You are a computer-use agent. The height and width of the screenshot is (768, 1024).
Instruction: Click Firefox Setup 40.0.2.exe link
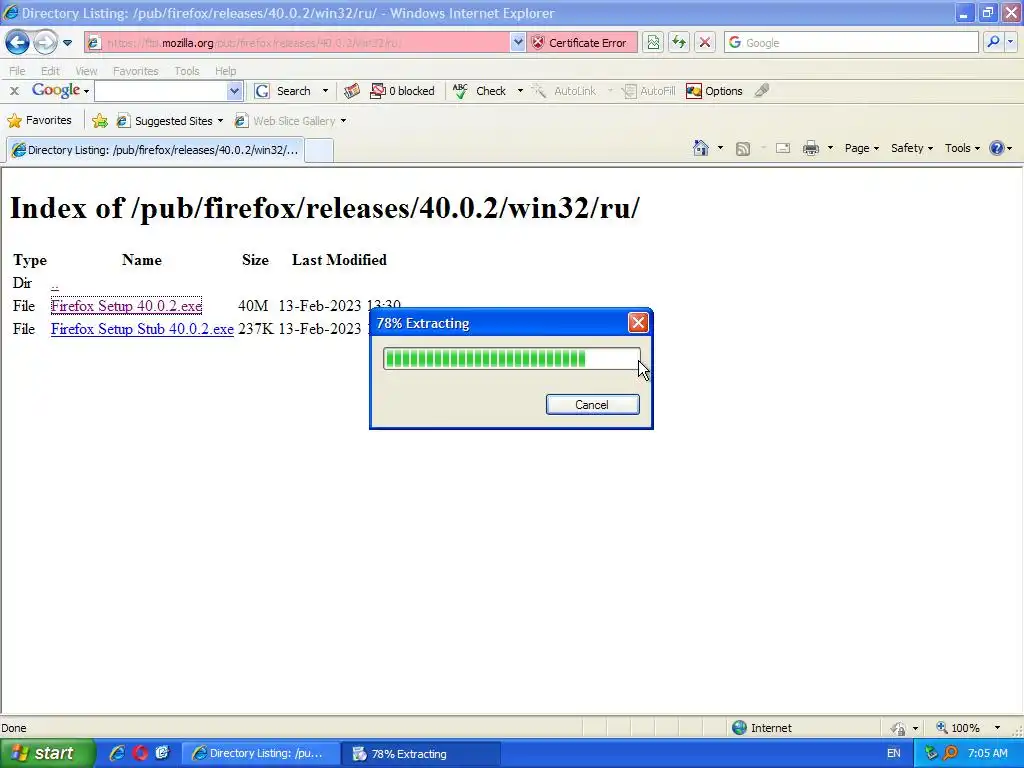coord(126,306)
